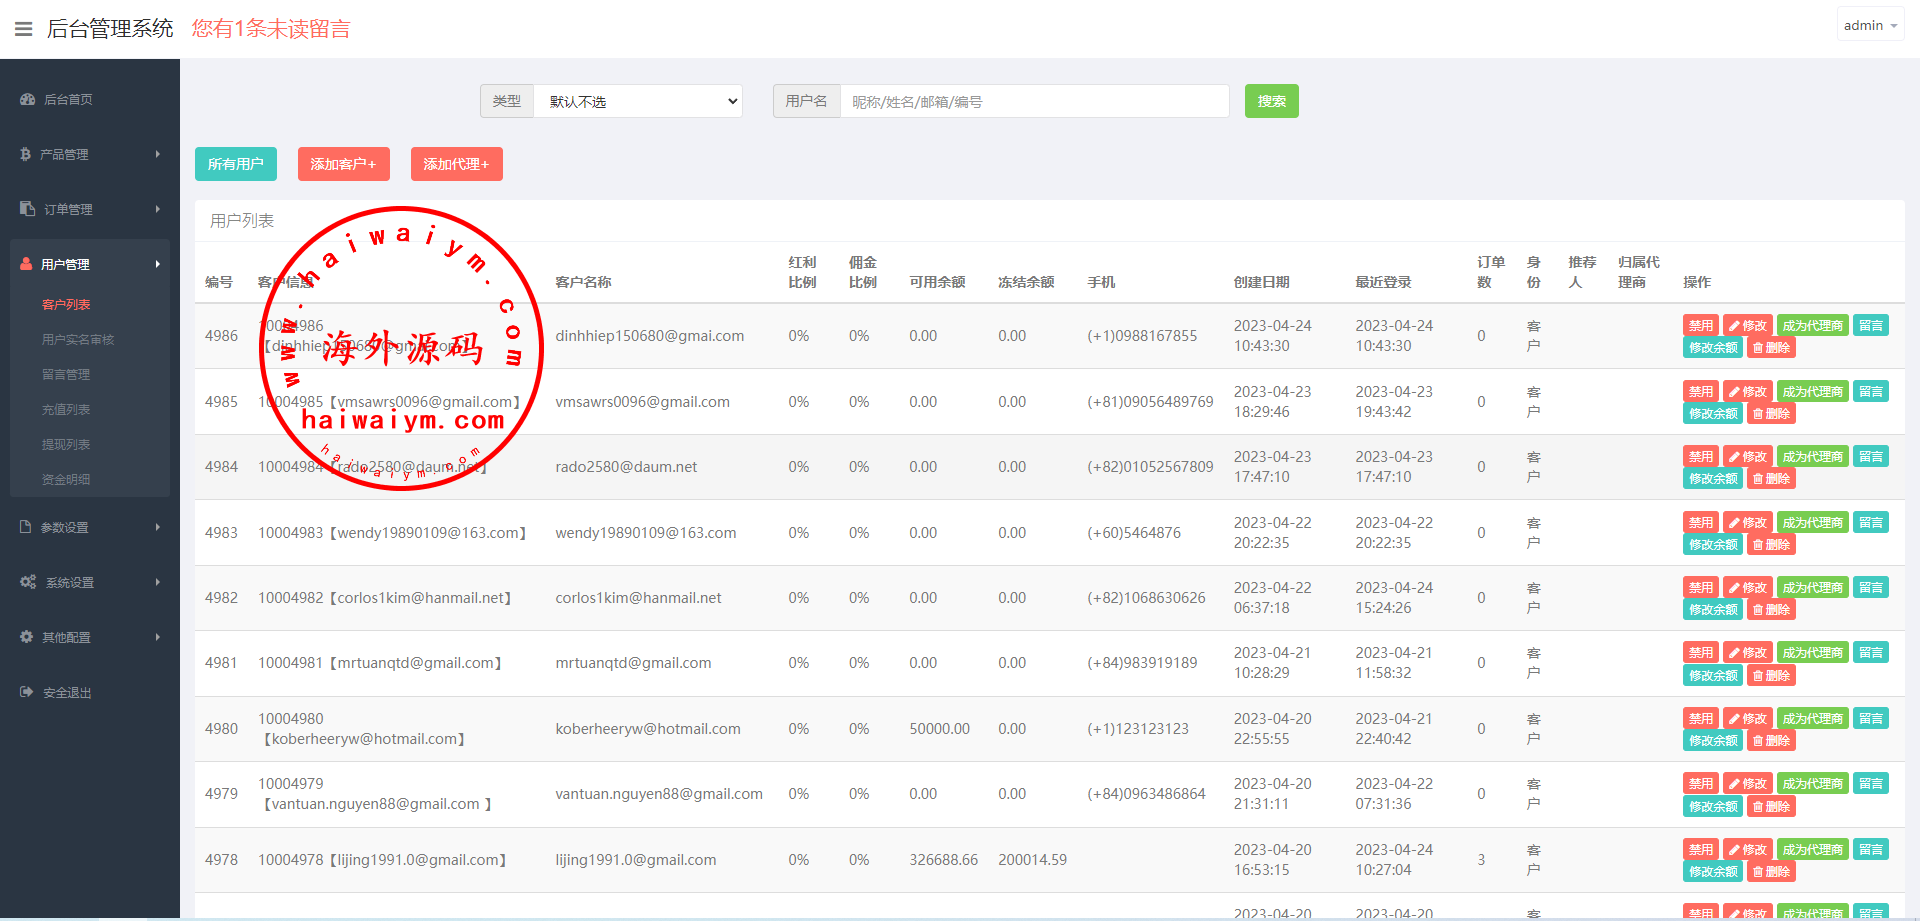Click the 用户名 search input field
The width and height of the screenshot is (1920, 921).
[1034, 101]
